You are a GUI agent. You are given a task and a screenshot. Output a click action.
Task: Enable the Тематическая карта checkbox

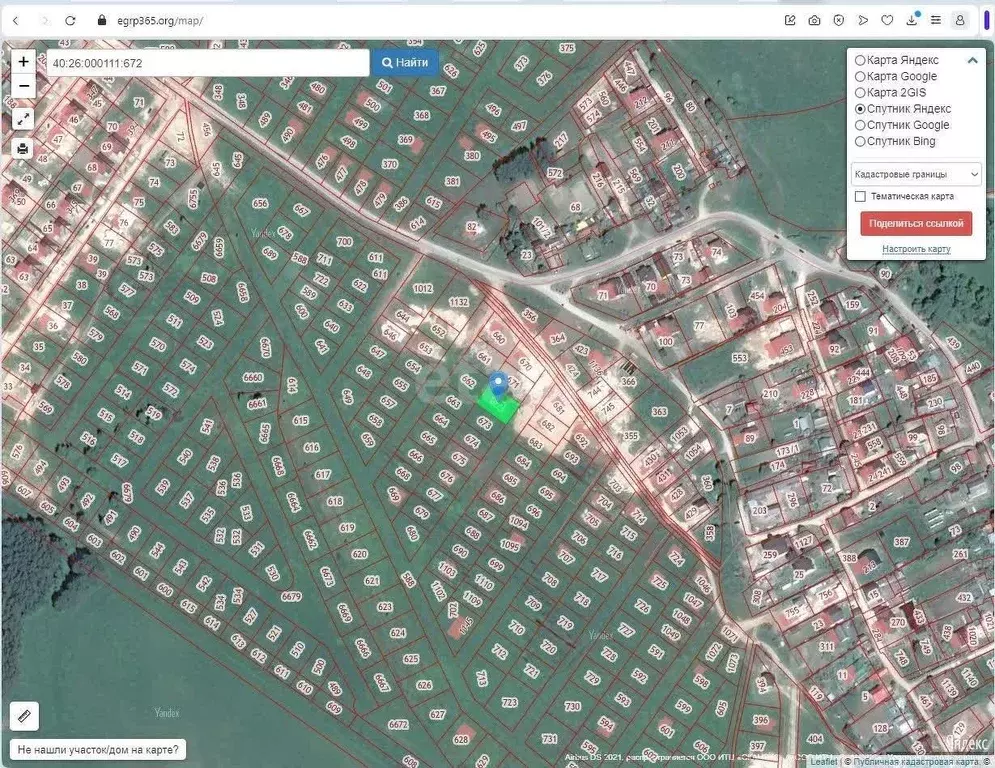coord(860,197)
